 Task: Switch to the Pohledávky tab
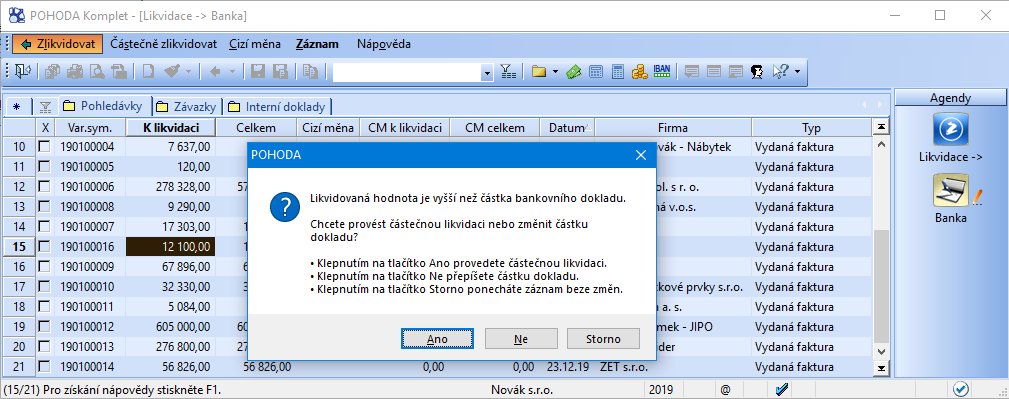pyautogui.click(x=105, y=106)
